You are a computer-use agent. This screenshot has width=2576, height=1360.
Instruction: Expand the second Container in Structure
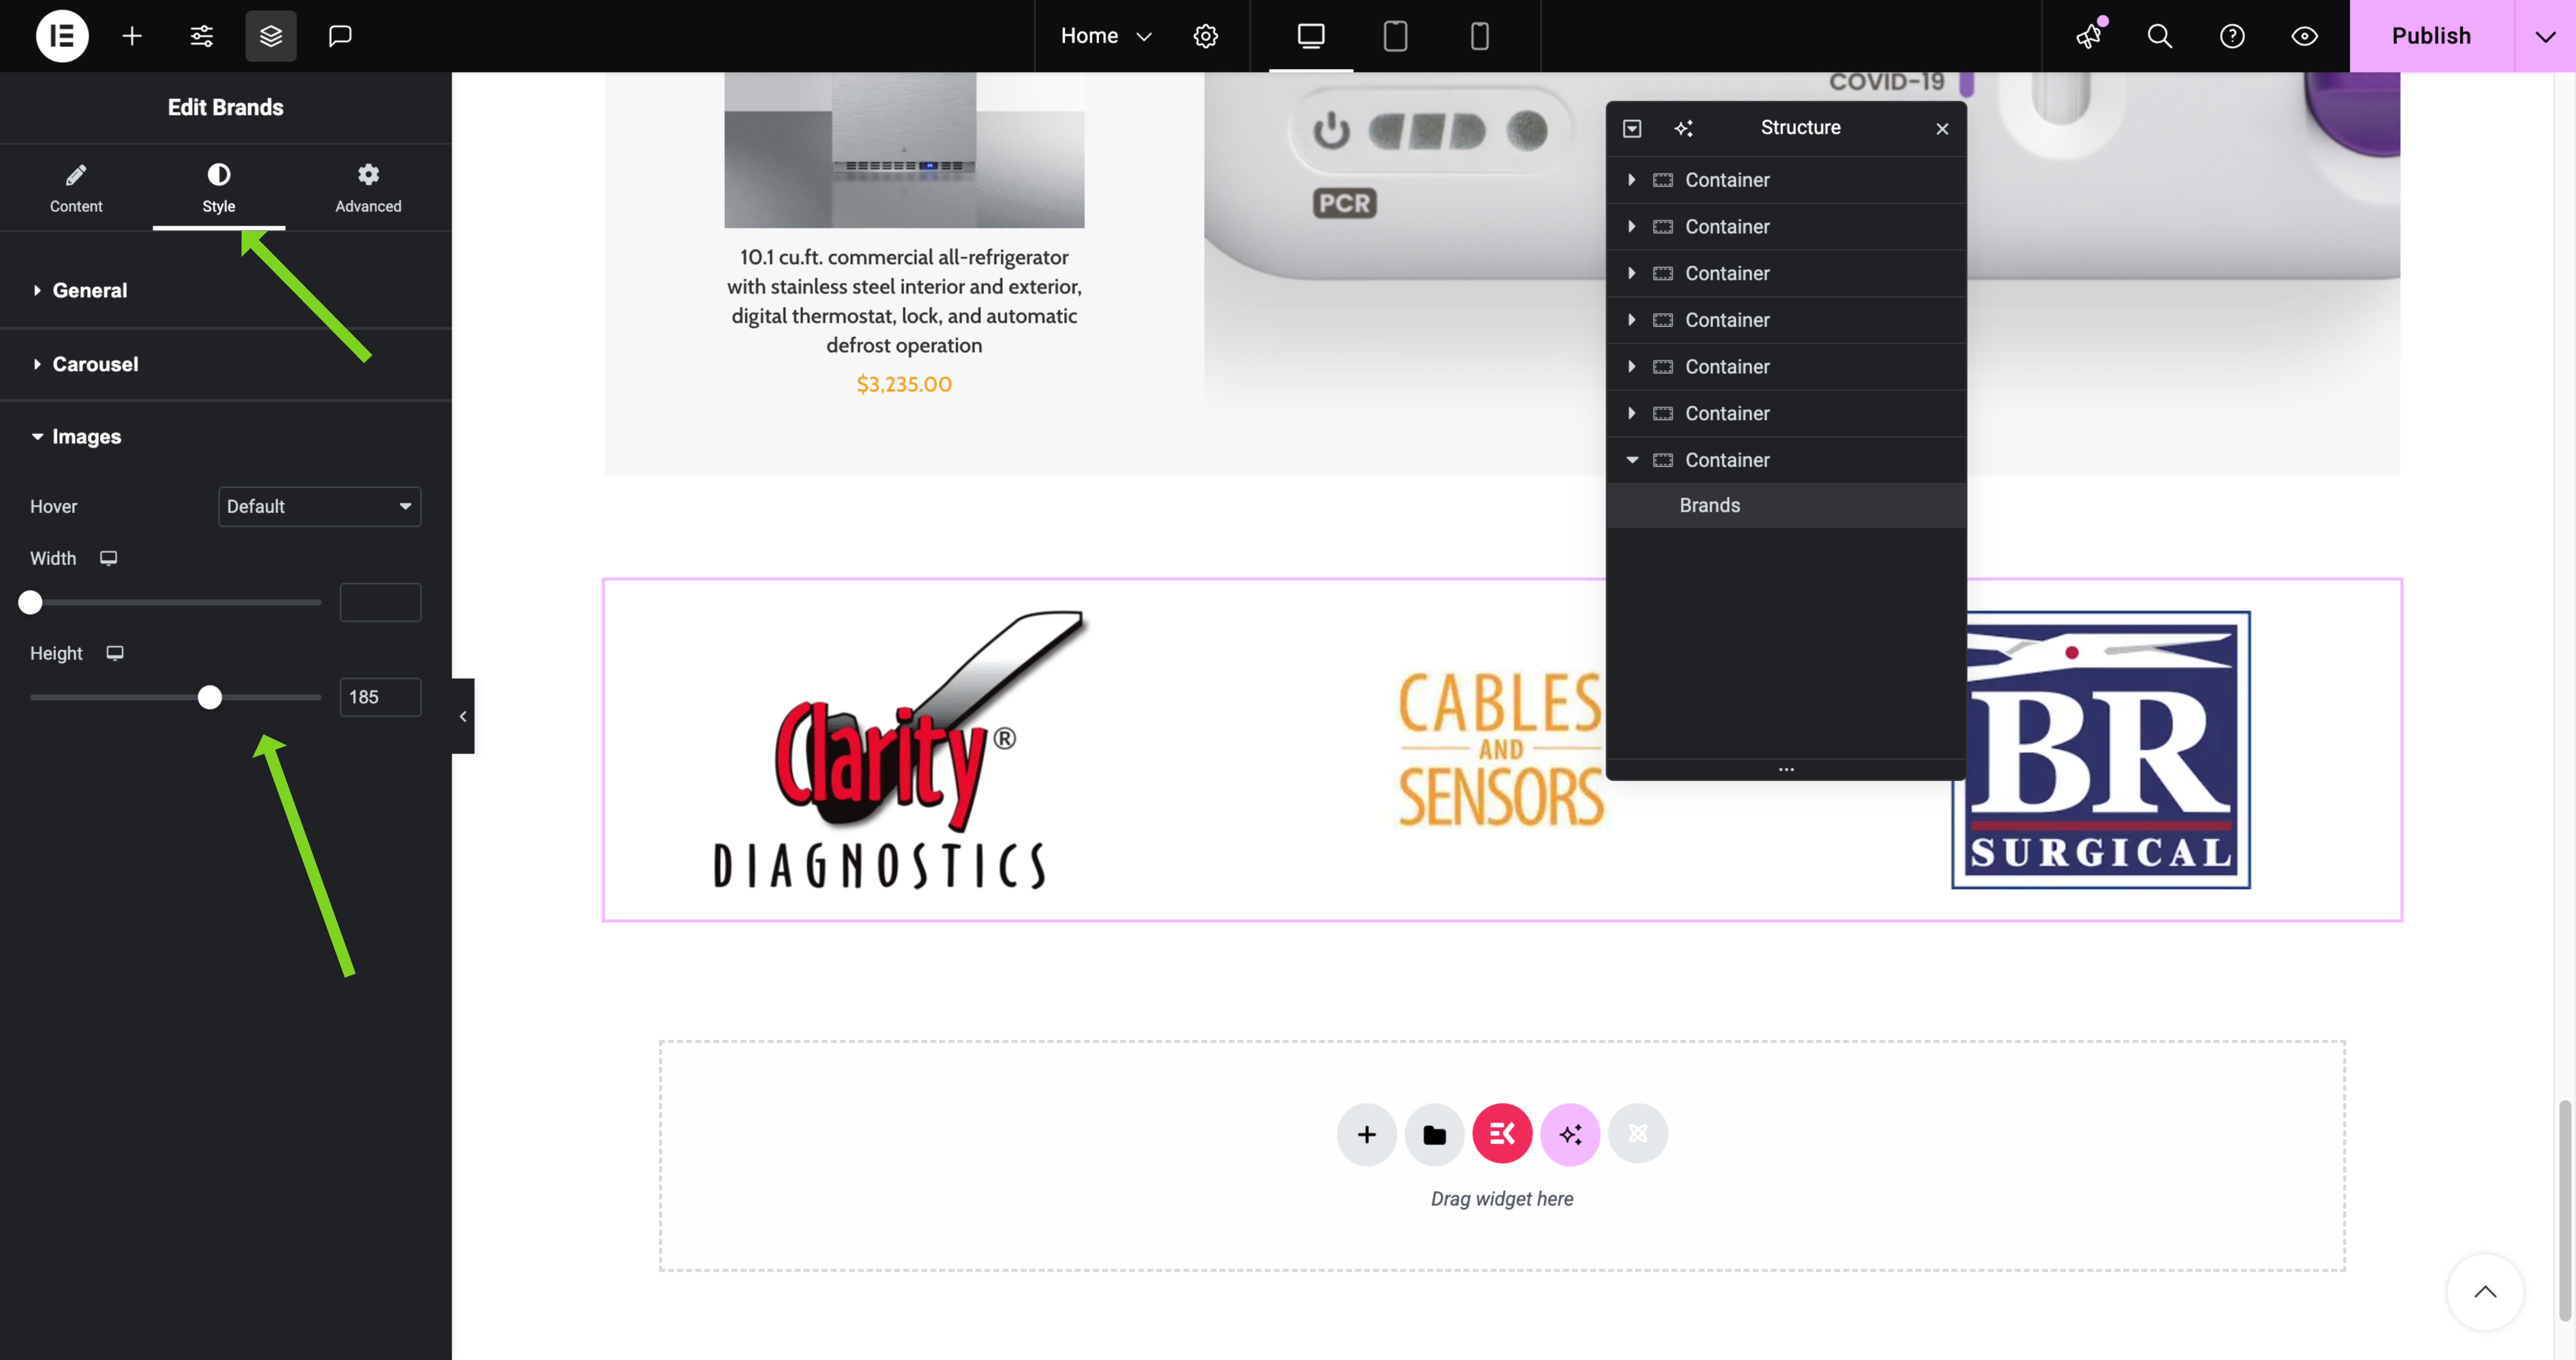click(1632, 227)
